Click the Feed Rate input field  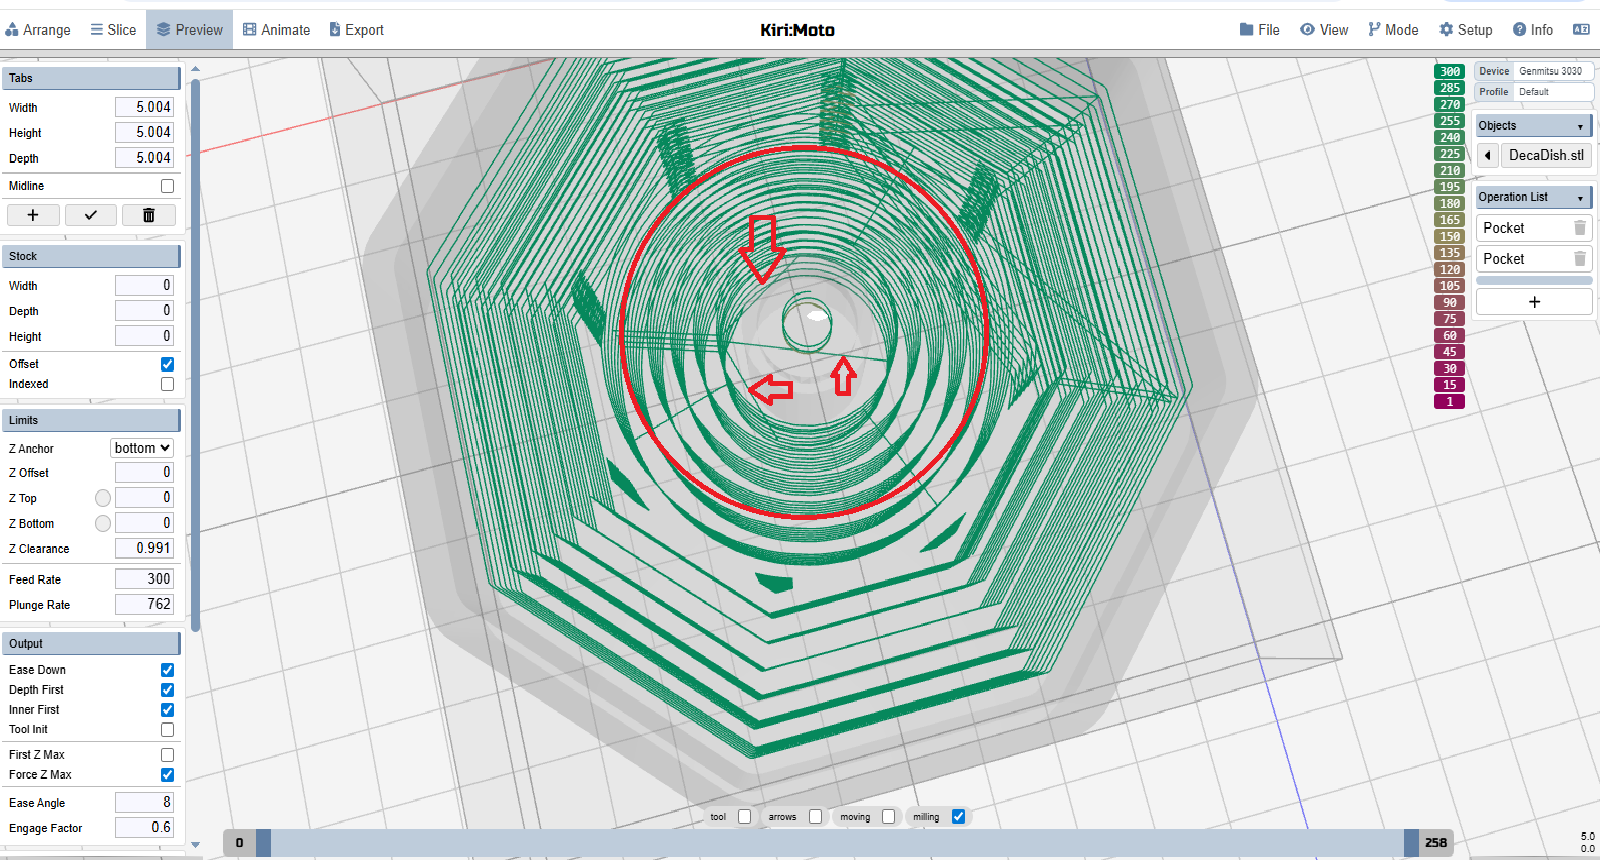(x=144, y=579)
